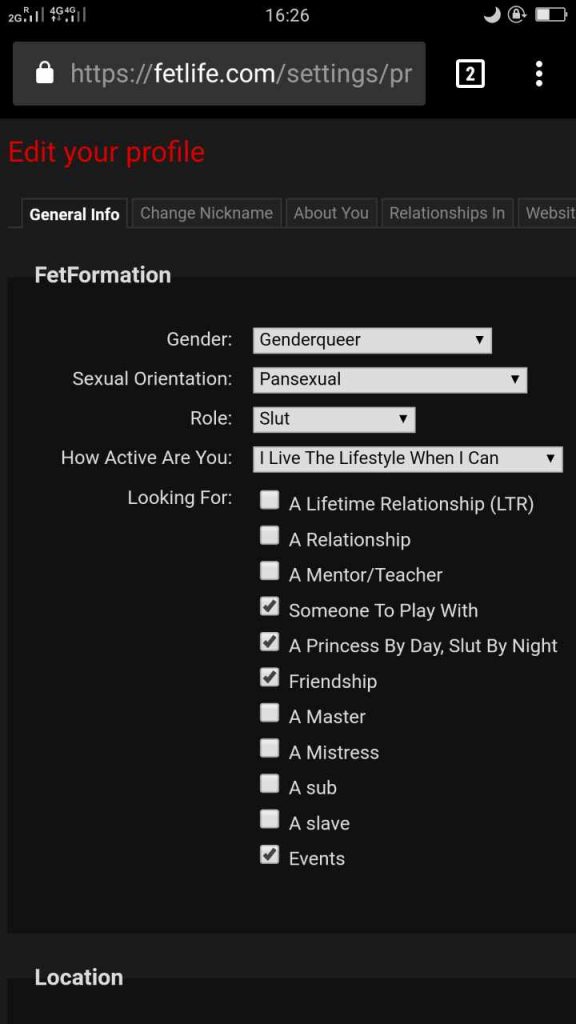Check the A Lifetime Relationship (LTR) checkbox
576x1024 pixels.
269,500
